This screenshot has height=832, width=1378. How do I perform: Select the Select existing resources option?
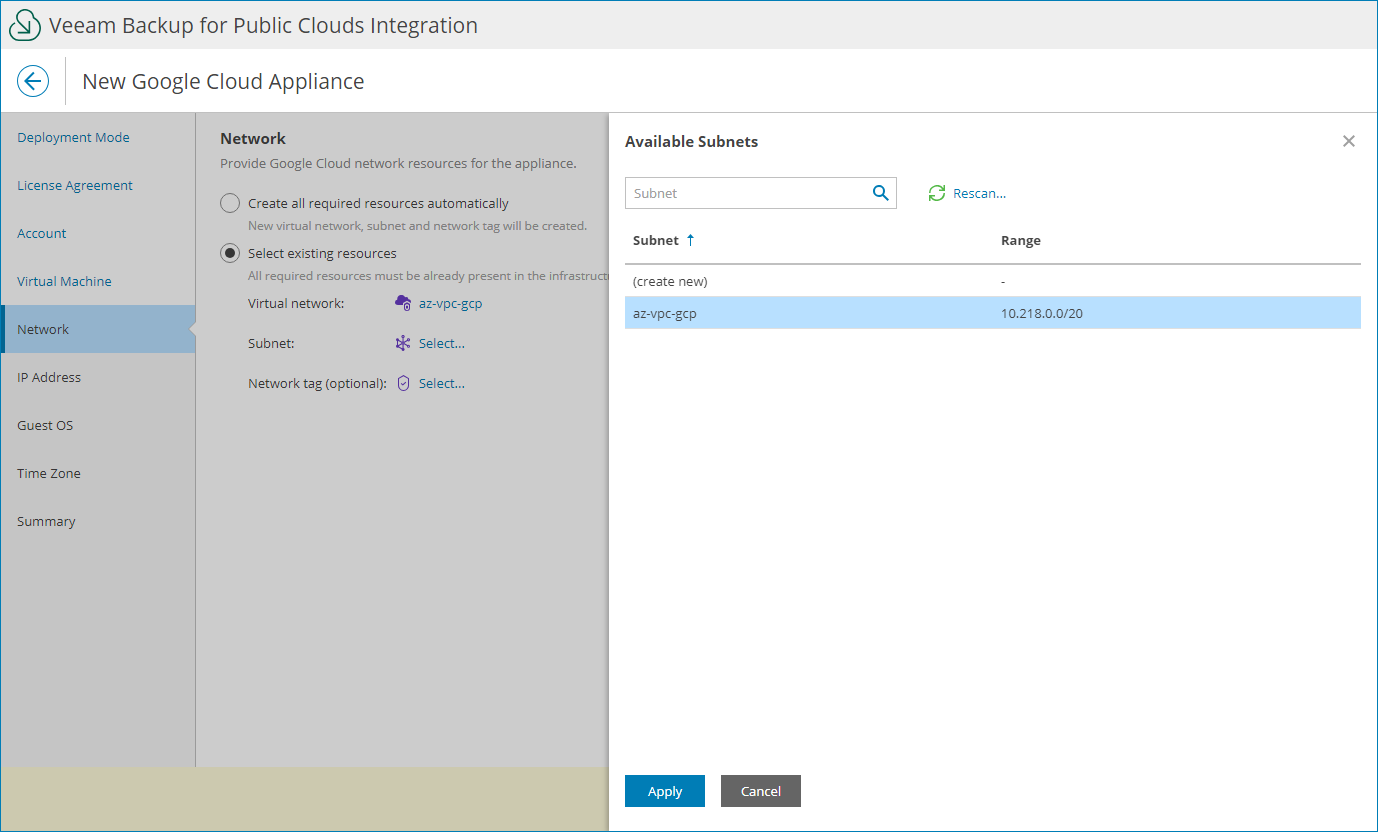pyautogui.click(x=229, y=253)
